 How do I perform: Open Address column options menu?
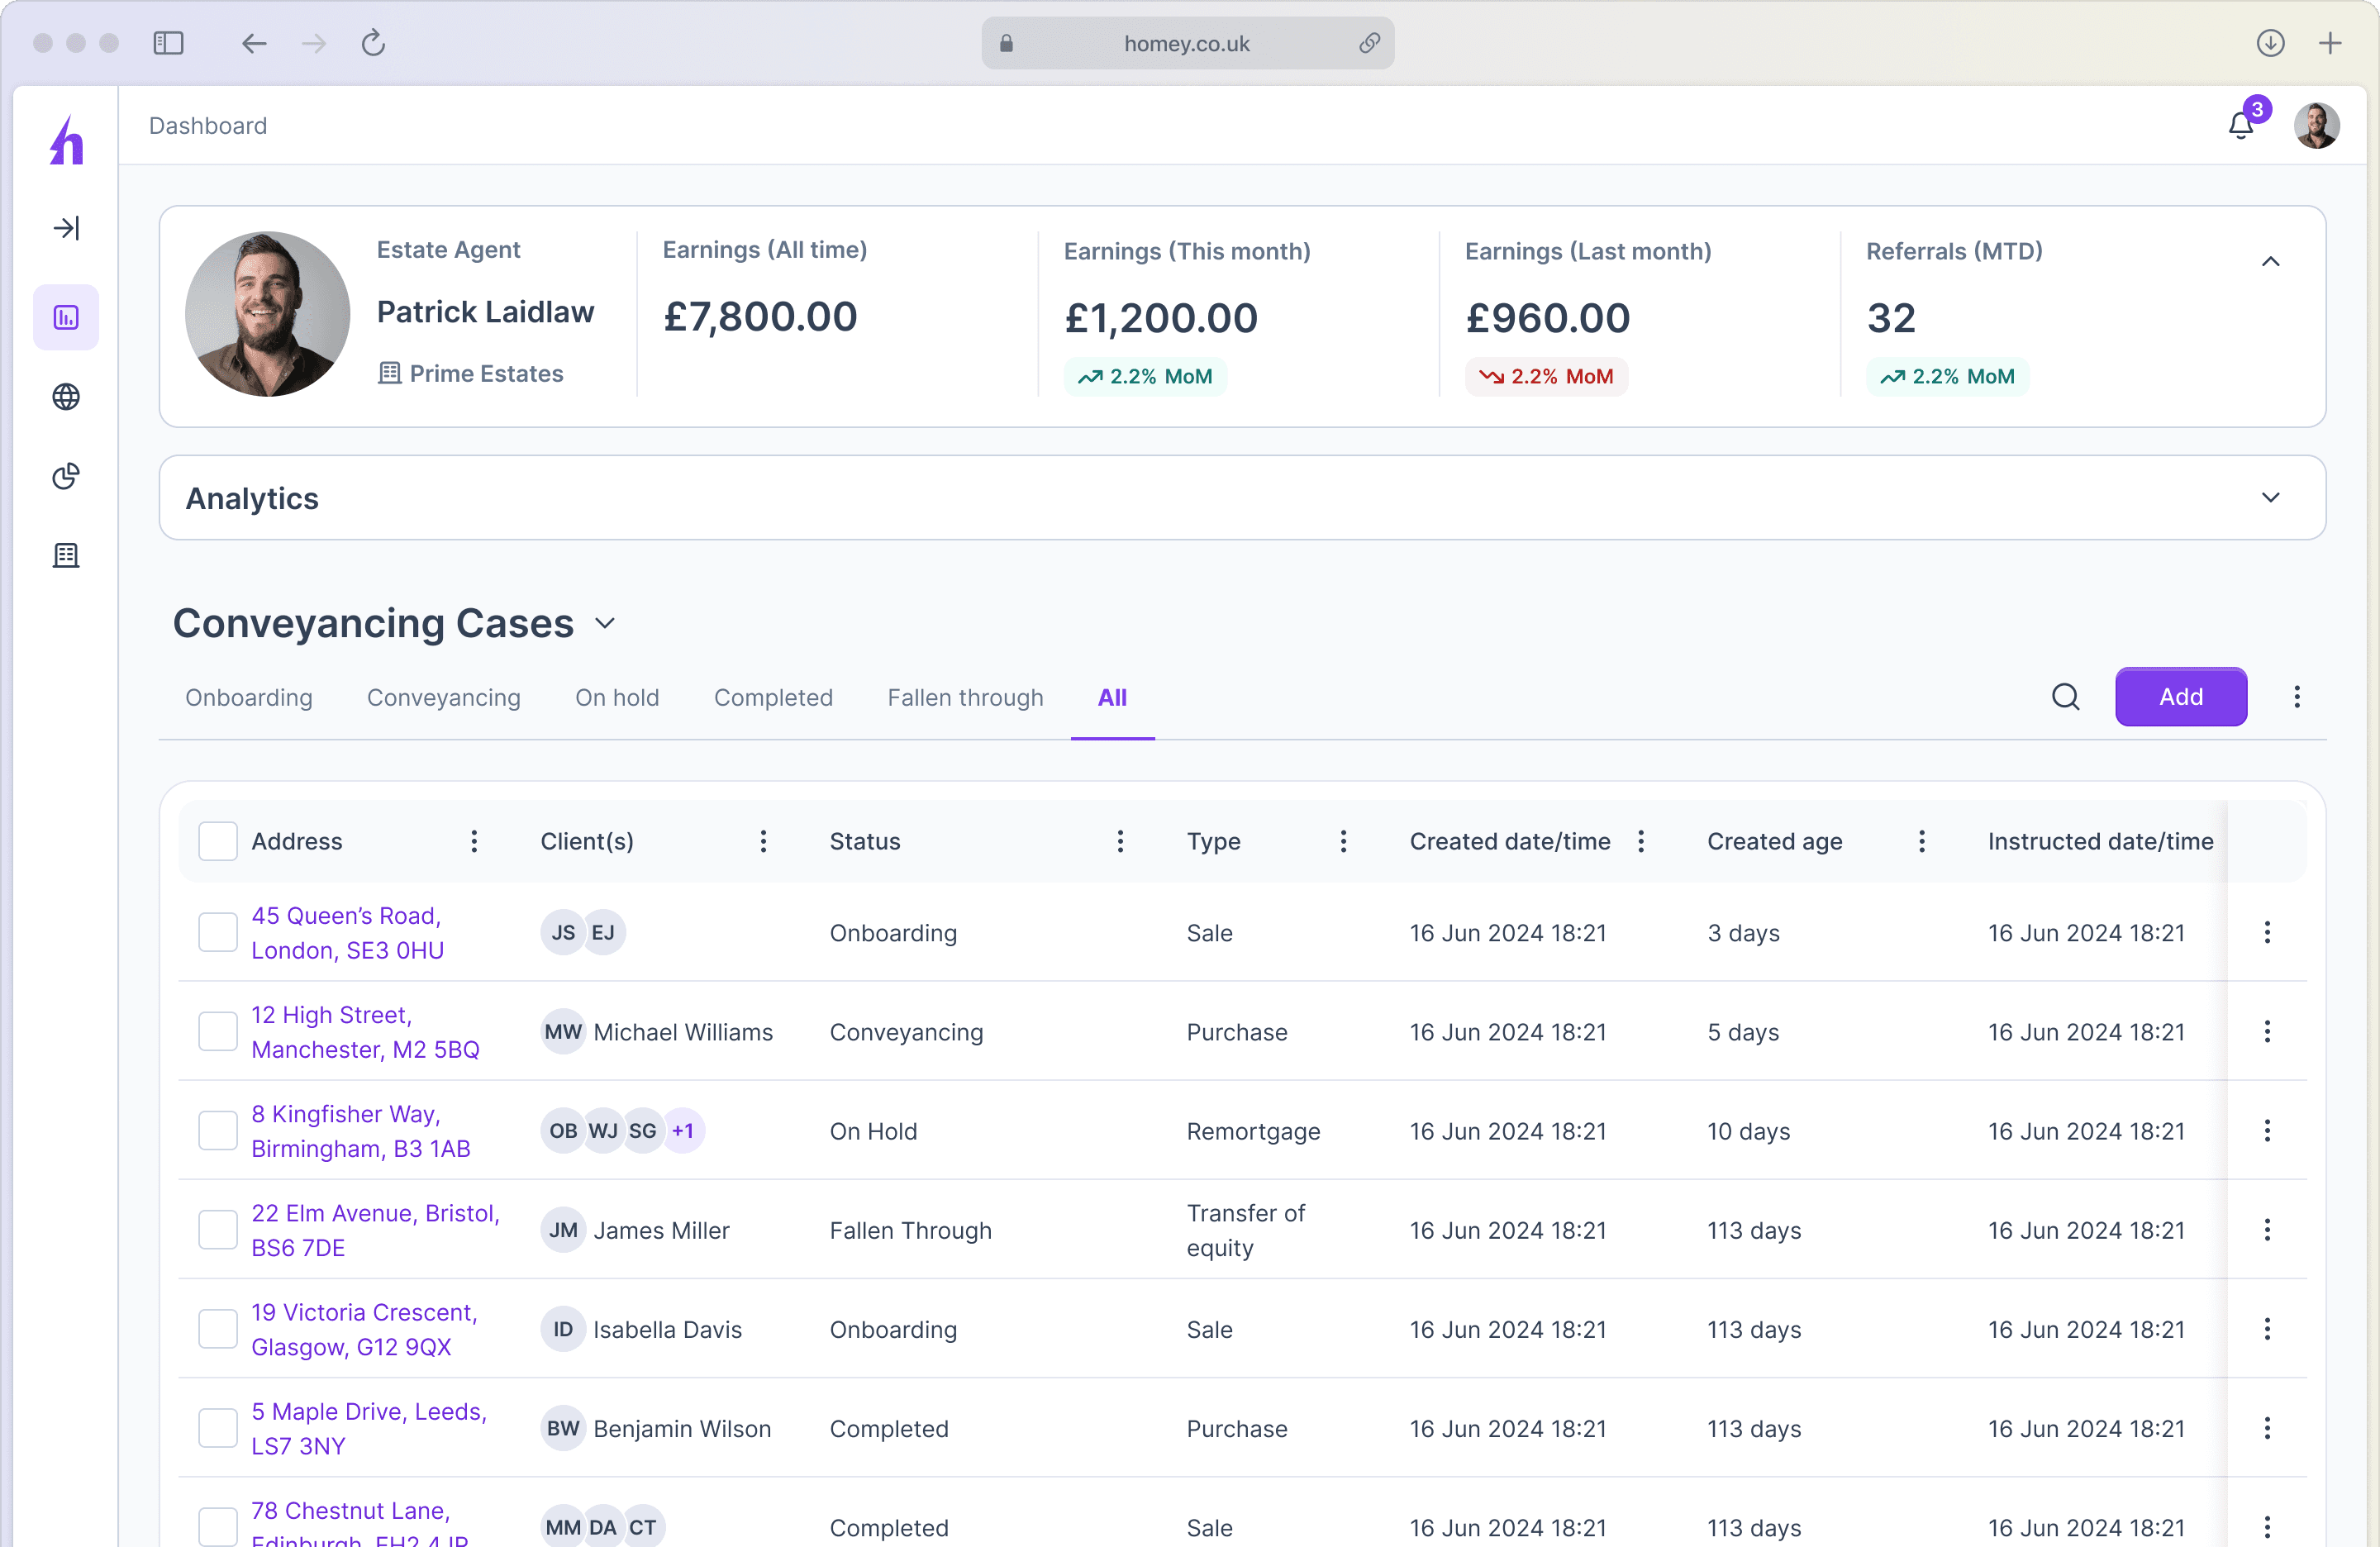coord(474,841)
